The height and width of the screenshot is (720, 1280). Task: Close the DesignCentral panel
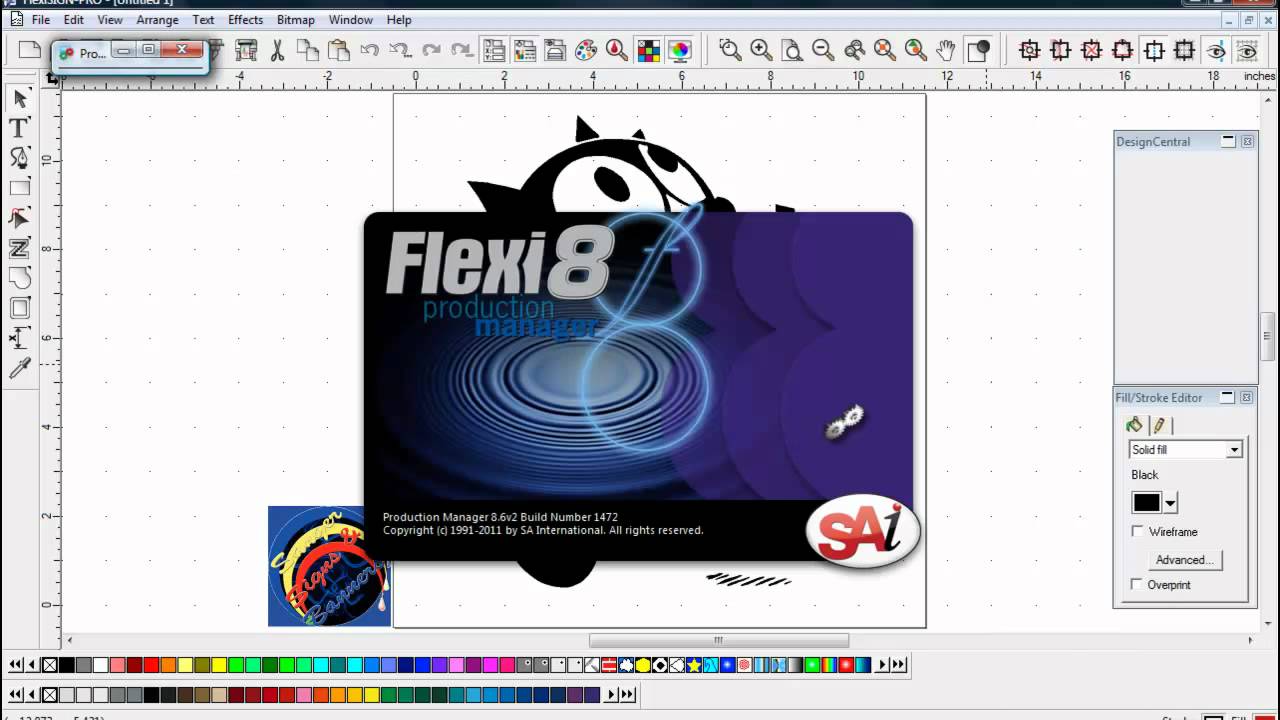(x=1247, y=142)
